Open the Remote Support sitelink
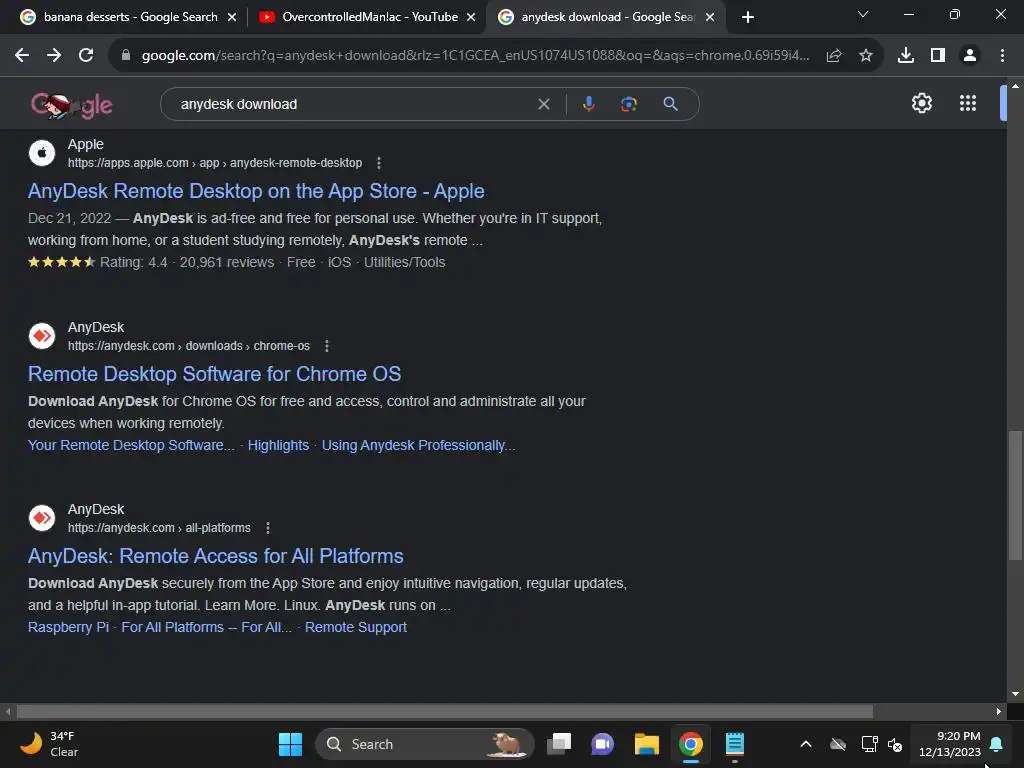The width and height of the screenshot is (1024, 768). 356,628
